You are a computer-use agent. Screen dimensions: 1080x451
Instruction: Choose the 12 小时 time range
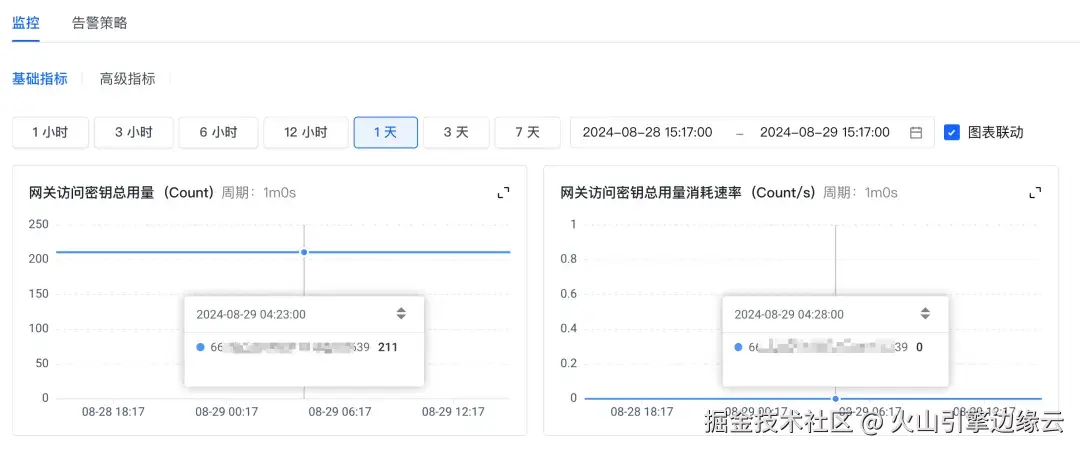(x=306, y=132)
